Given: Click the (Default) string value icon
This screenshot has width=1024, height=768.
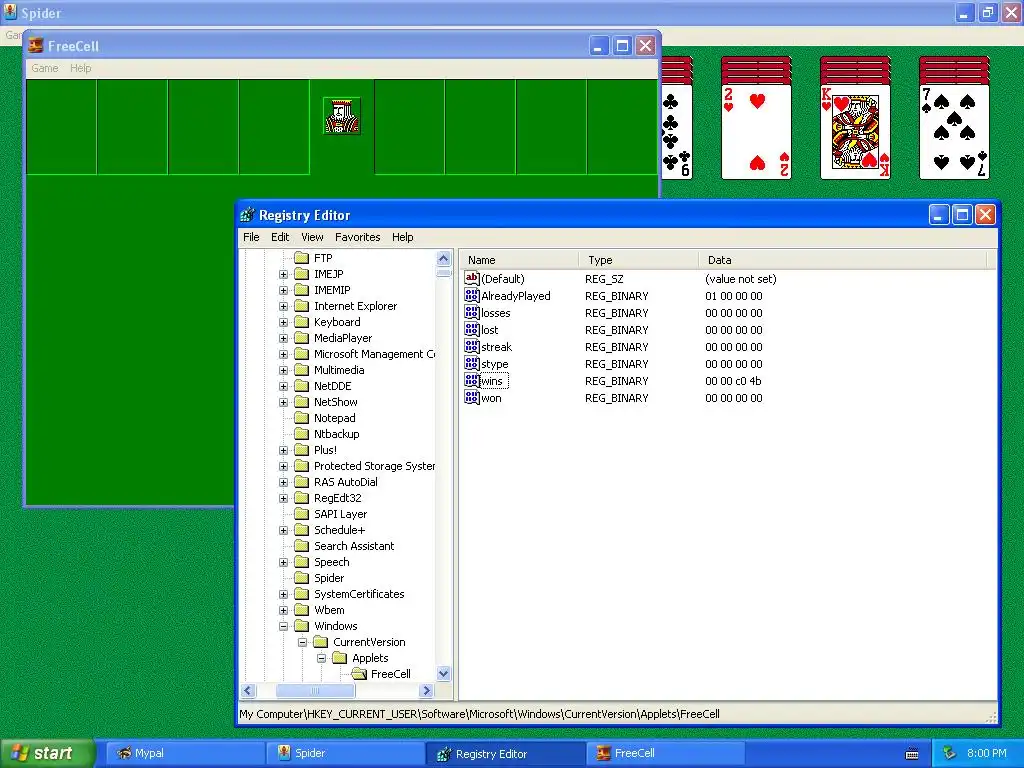Looking at the screenshot, I should [x=472, y=278].
